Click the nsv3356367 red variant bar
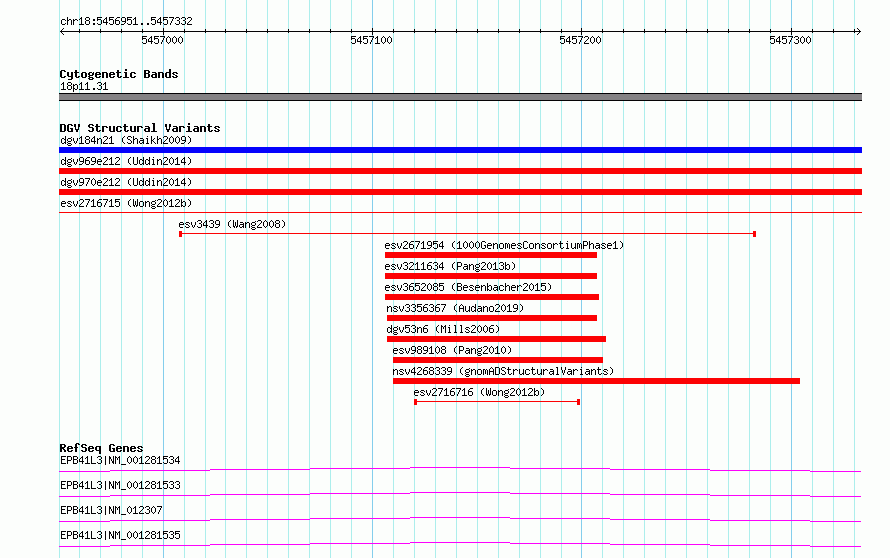The image size is (890, 558). click(x=492, y=318)
